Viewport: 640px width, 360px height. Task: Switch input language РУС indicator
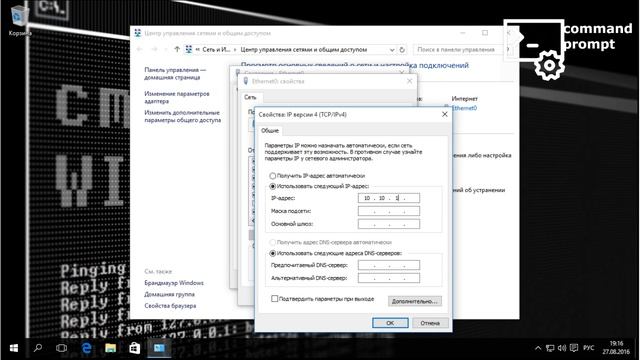pos(589,348)
